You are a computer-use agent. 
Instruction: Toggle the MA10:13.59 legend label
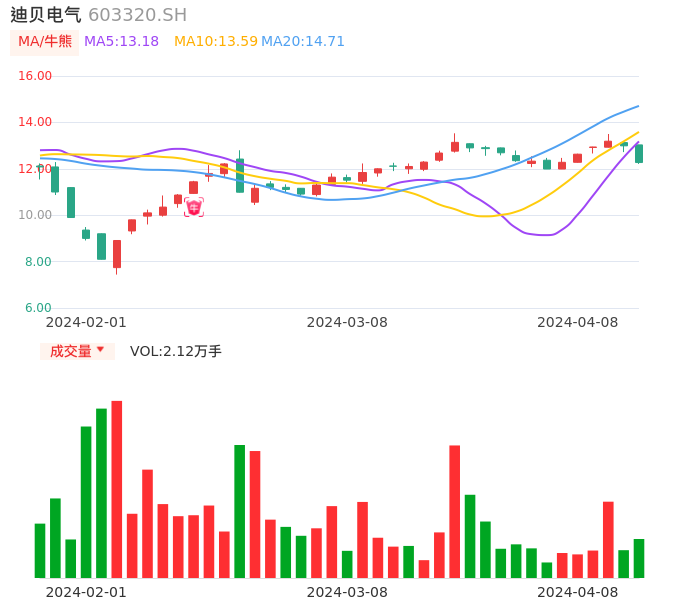click(215, 42)
